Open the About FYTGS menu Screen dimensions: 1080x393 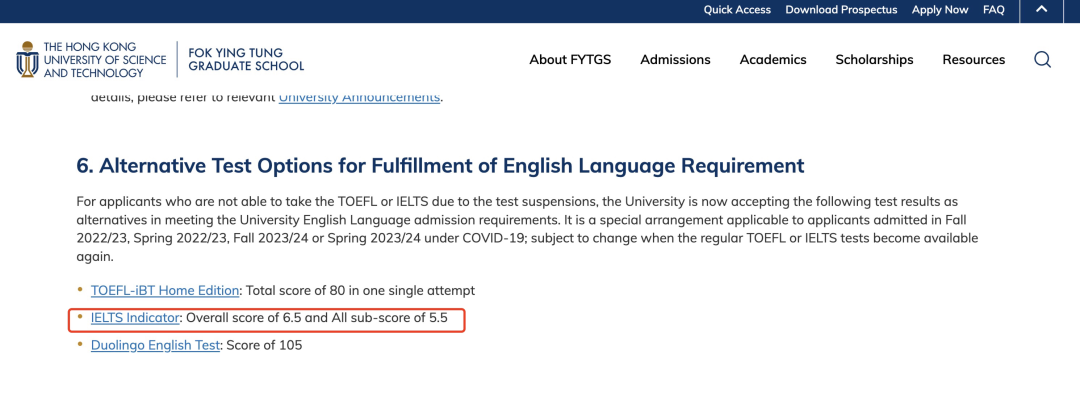570,60
